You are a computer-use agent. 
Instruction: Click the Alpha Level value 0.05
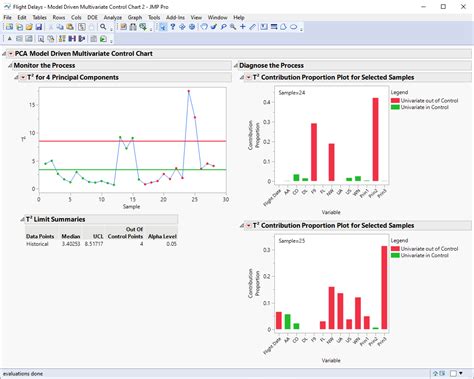click(x=171, y=244)
